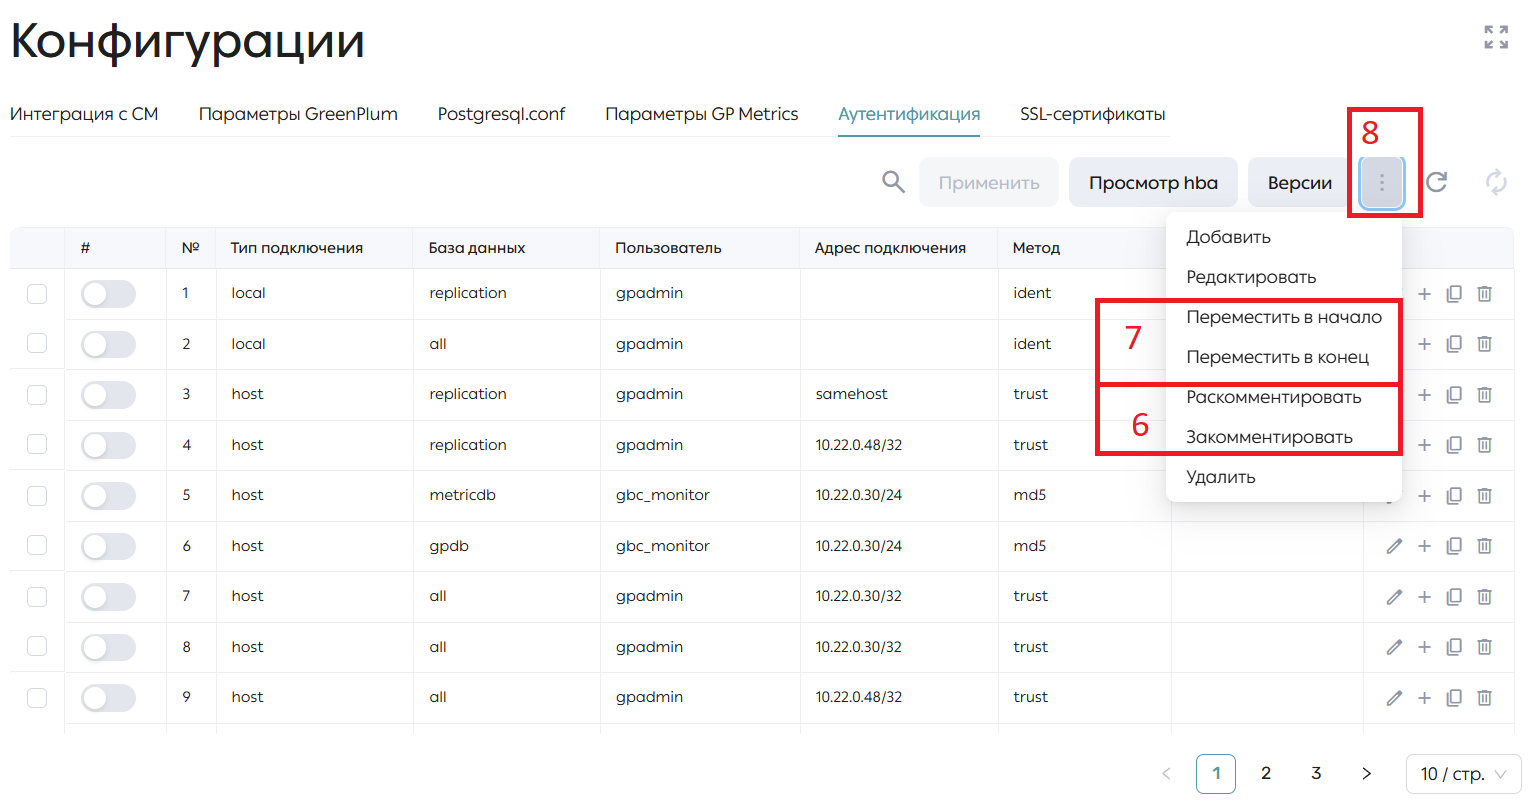Copy row 9 using its duplicate icon

pyautogui.click(x=1454, y=698)
